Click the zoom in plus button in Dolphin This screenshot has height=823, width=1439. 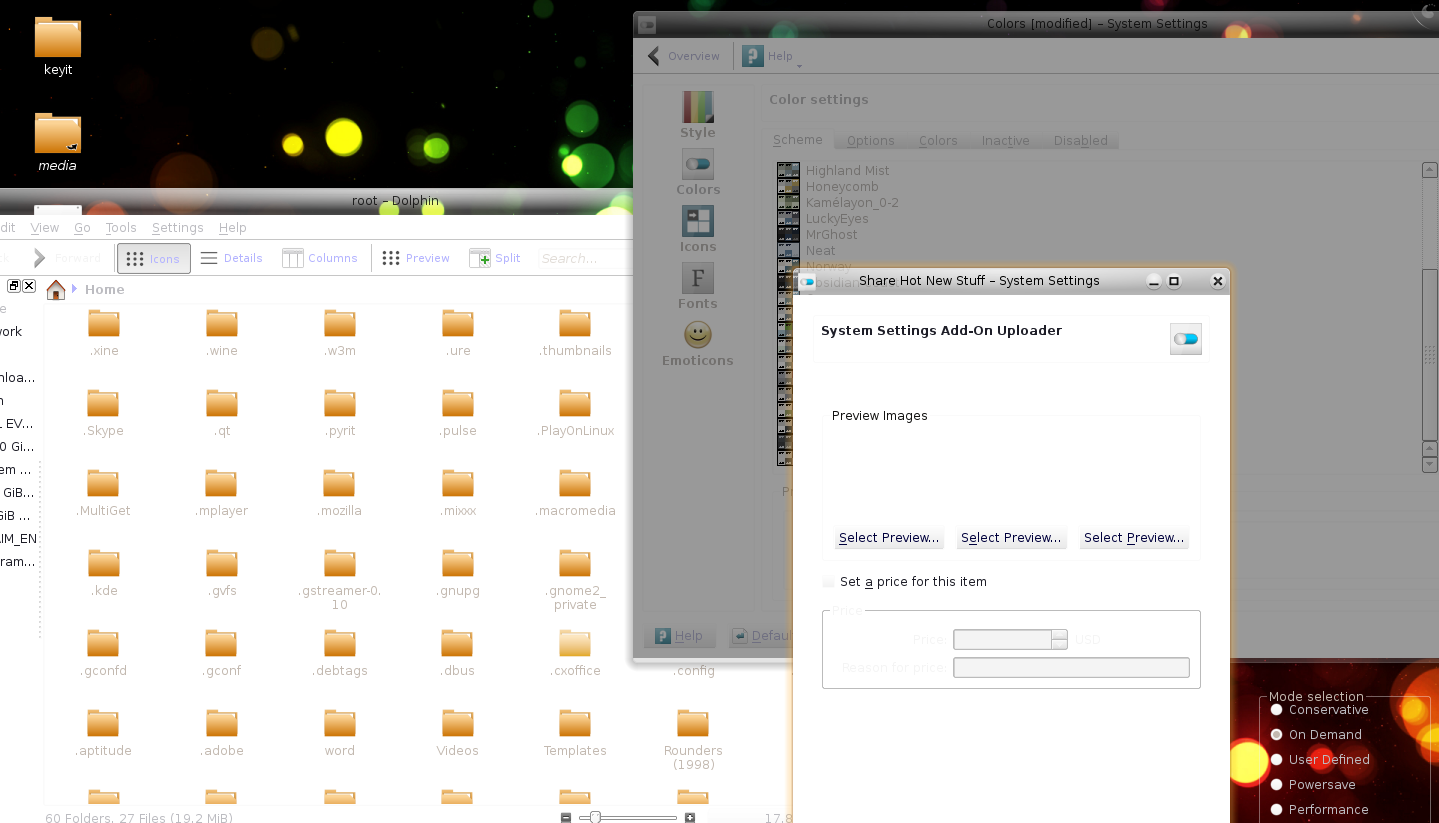(690, 817)
